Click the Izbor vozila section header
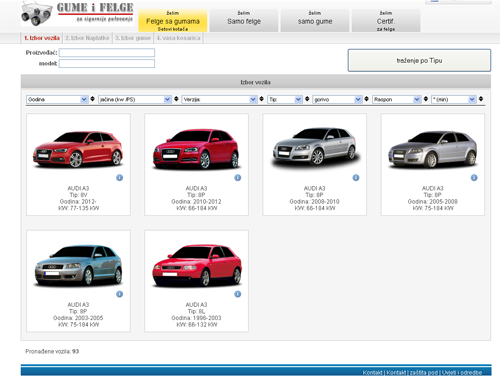 coord(256,82)
